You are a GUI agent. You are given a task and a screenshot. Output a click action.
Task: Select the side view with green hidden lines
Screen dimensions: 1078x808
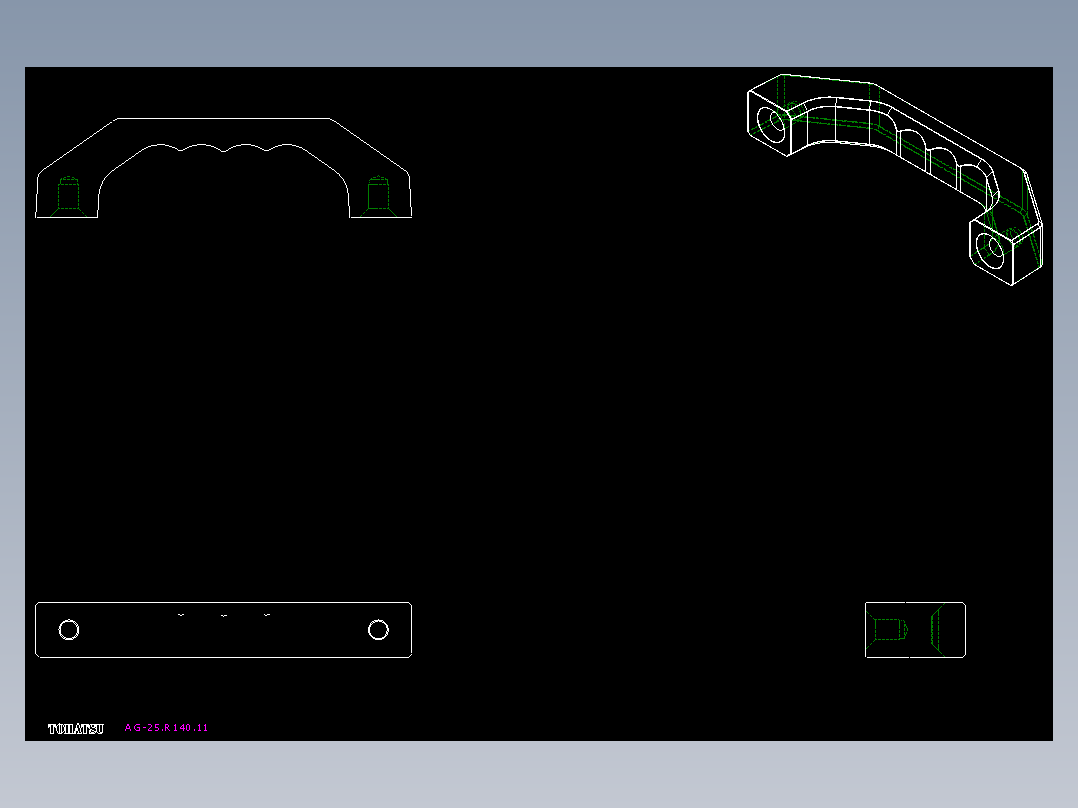coord(915,630)
